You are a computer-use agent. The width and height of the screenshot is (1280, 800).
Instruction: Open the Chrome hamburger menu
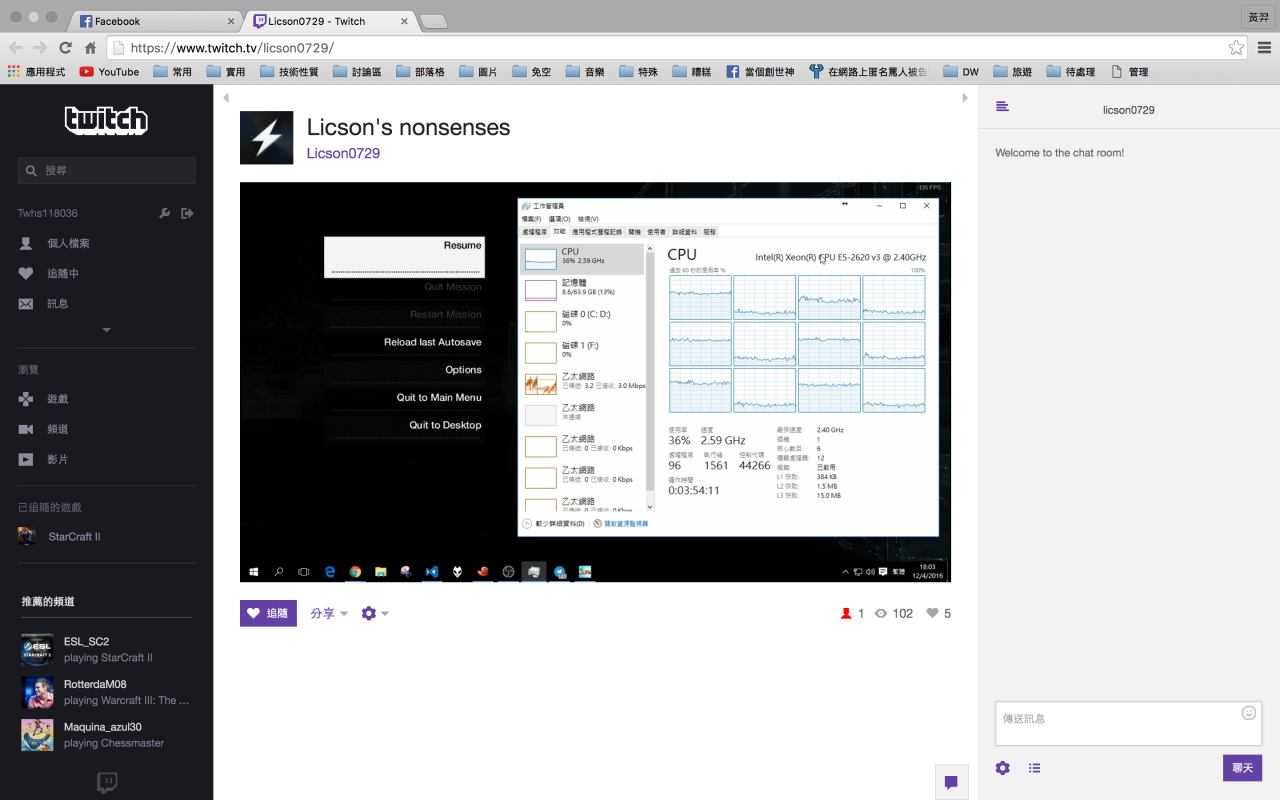(x=1264, y=48)
